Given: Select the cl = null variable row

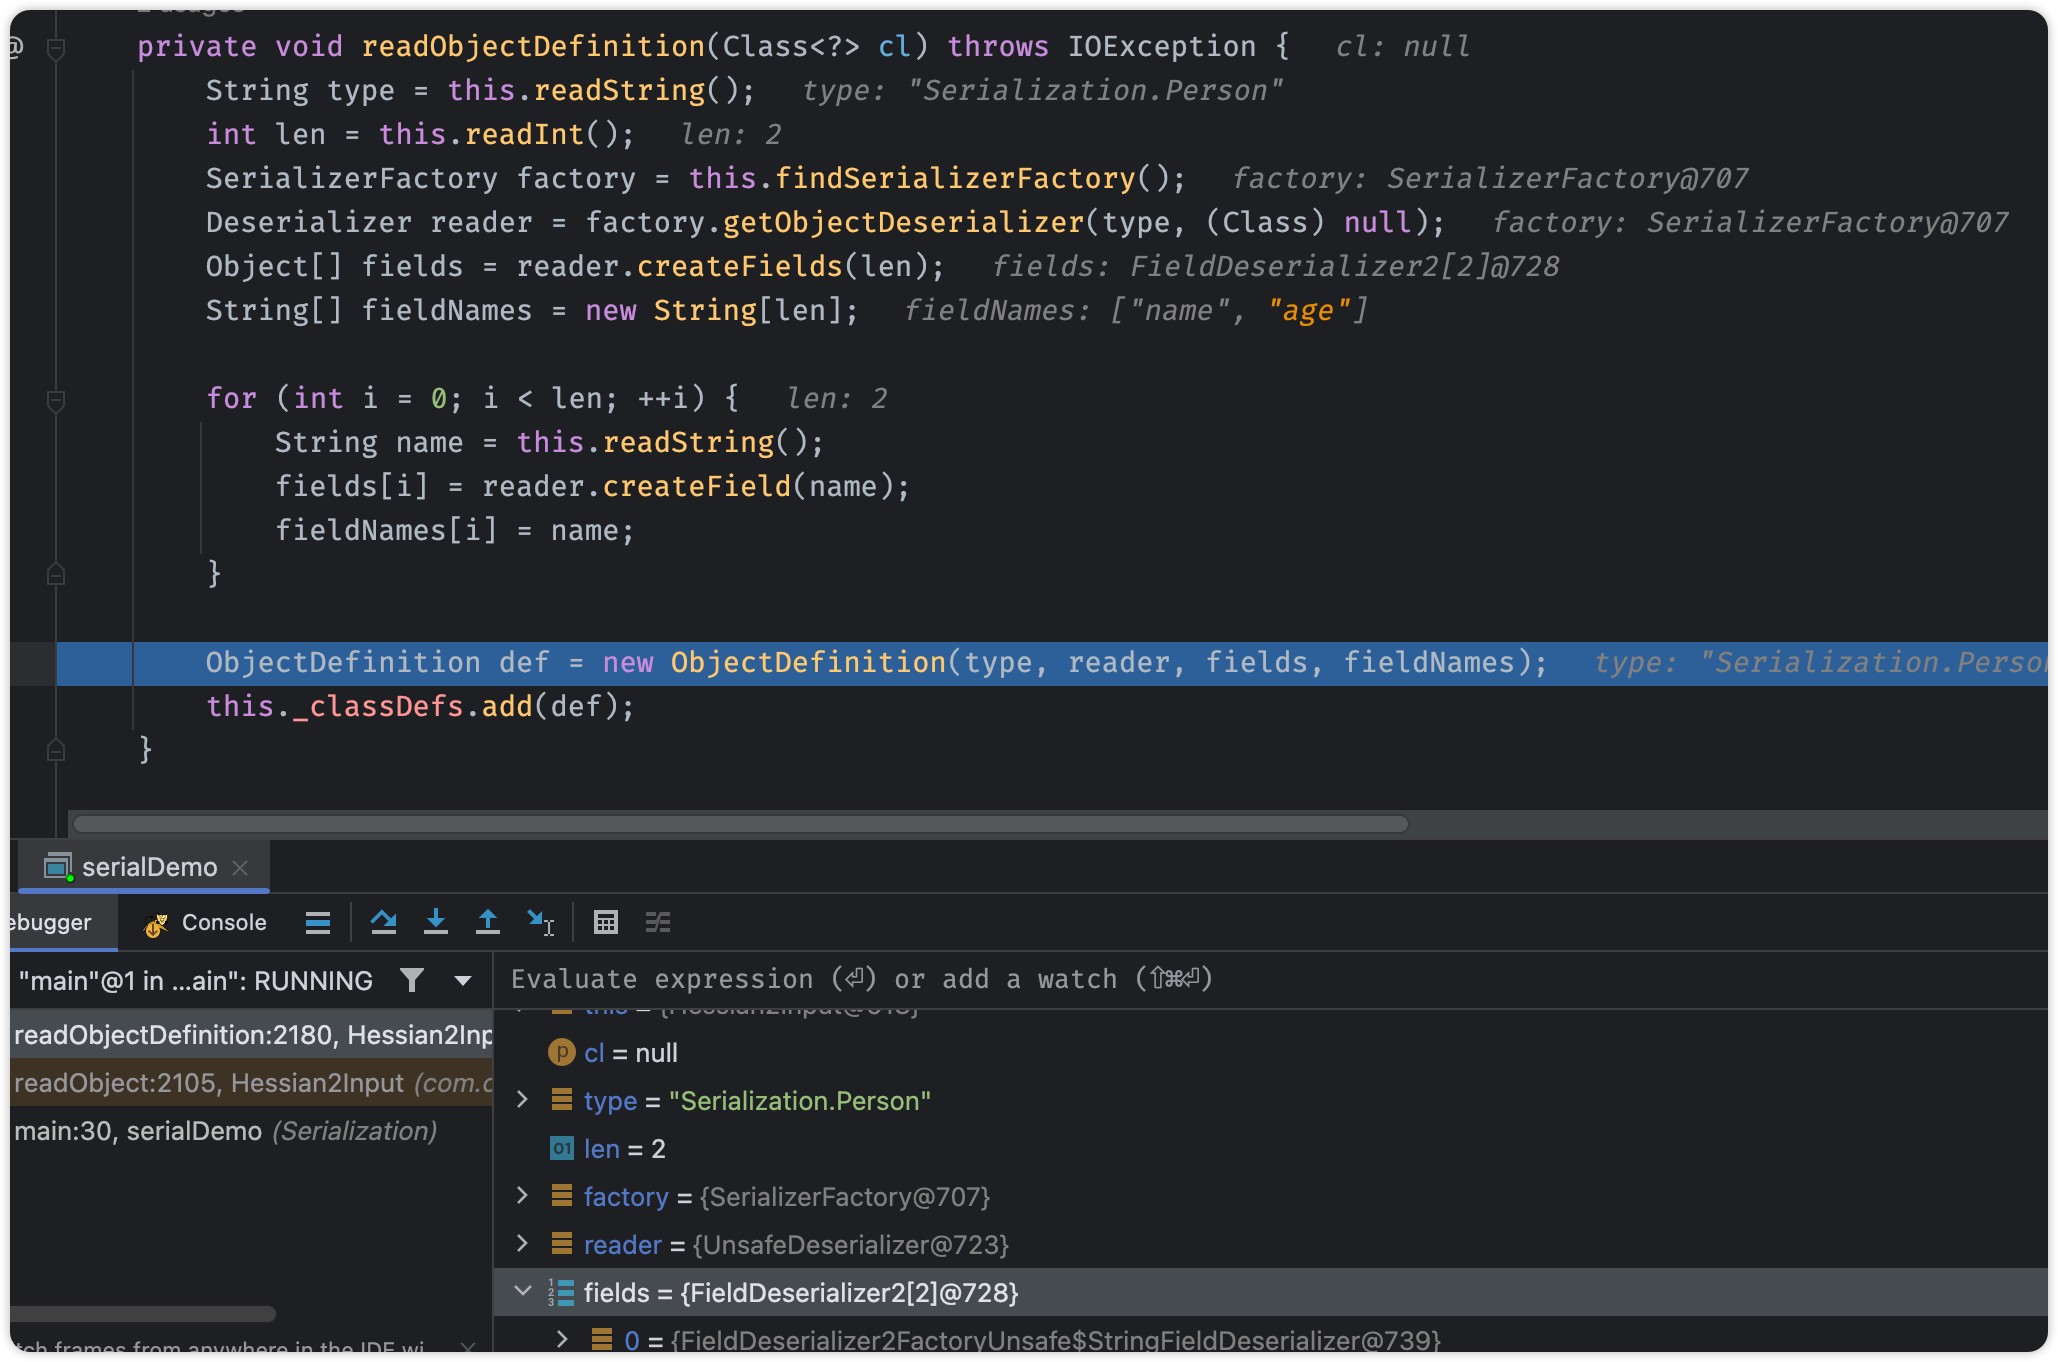Looking at the screenshot, I should click(x=1270, y=1053).
